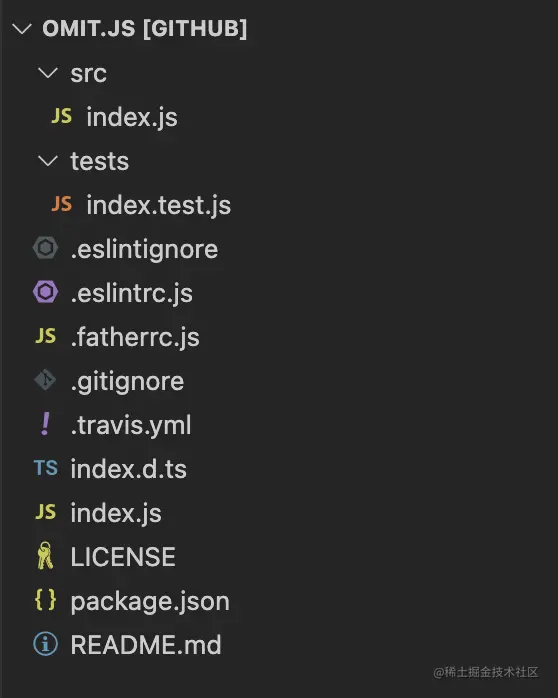The height and width of the screenshot is (698, 558).
Task: Open the LICENSE file
Action: click(123, 556)
